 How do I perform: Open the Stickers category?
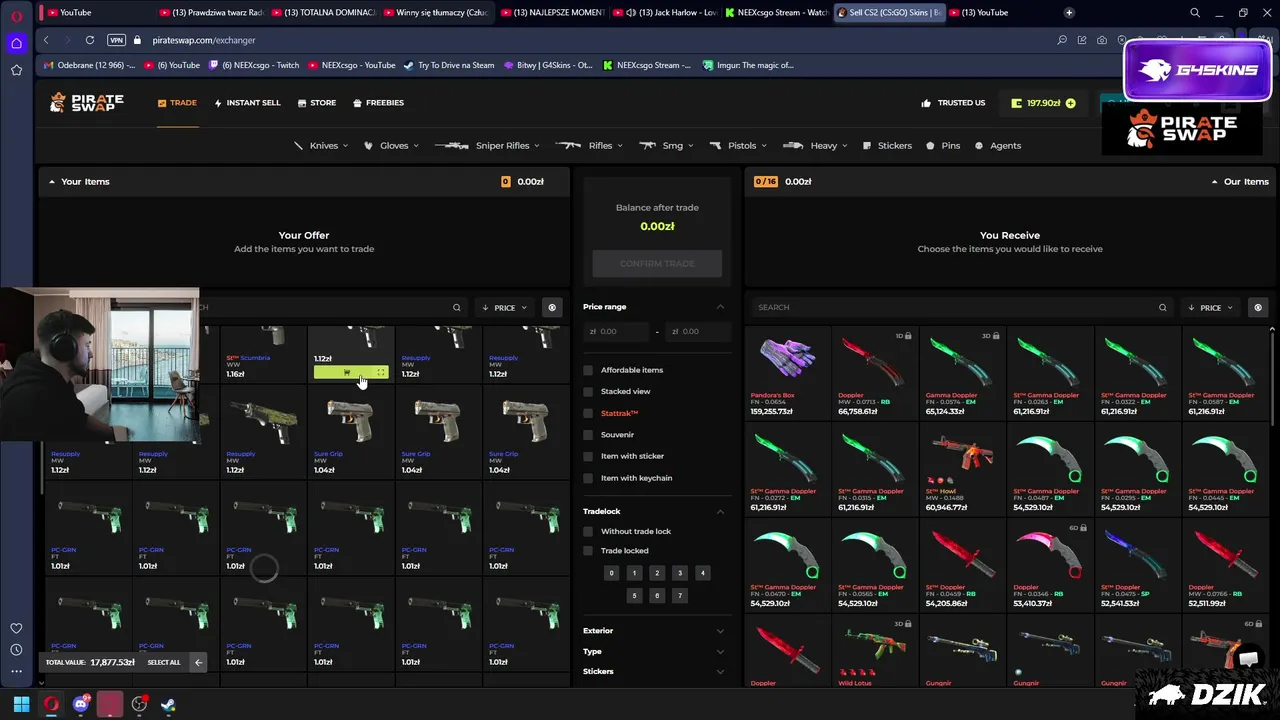click(888, 146)
